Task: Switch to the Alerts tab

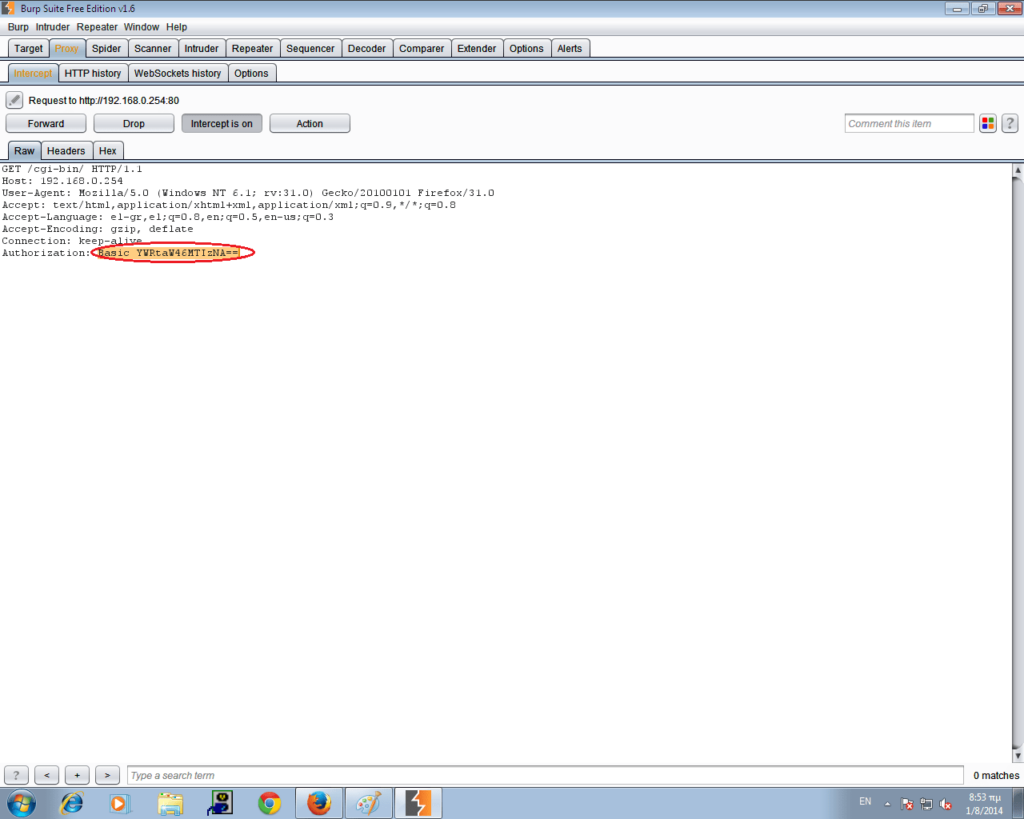Action: coord(569,48)
